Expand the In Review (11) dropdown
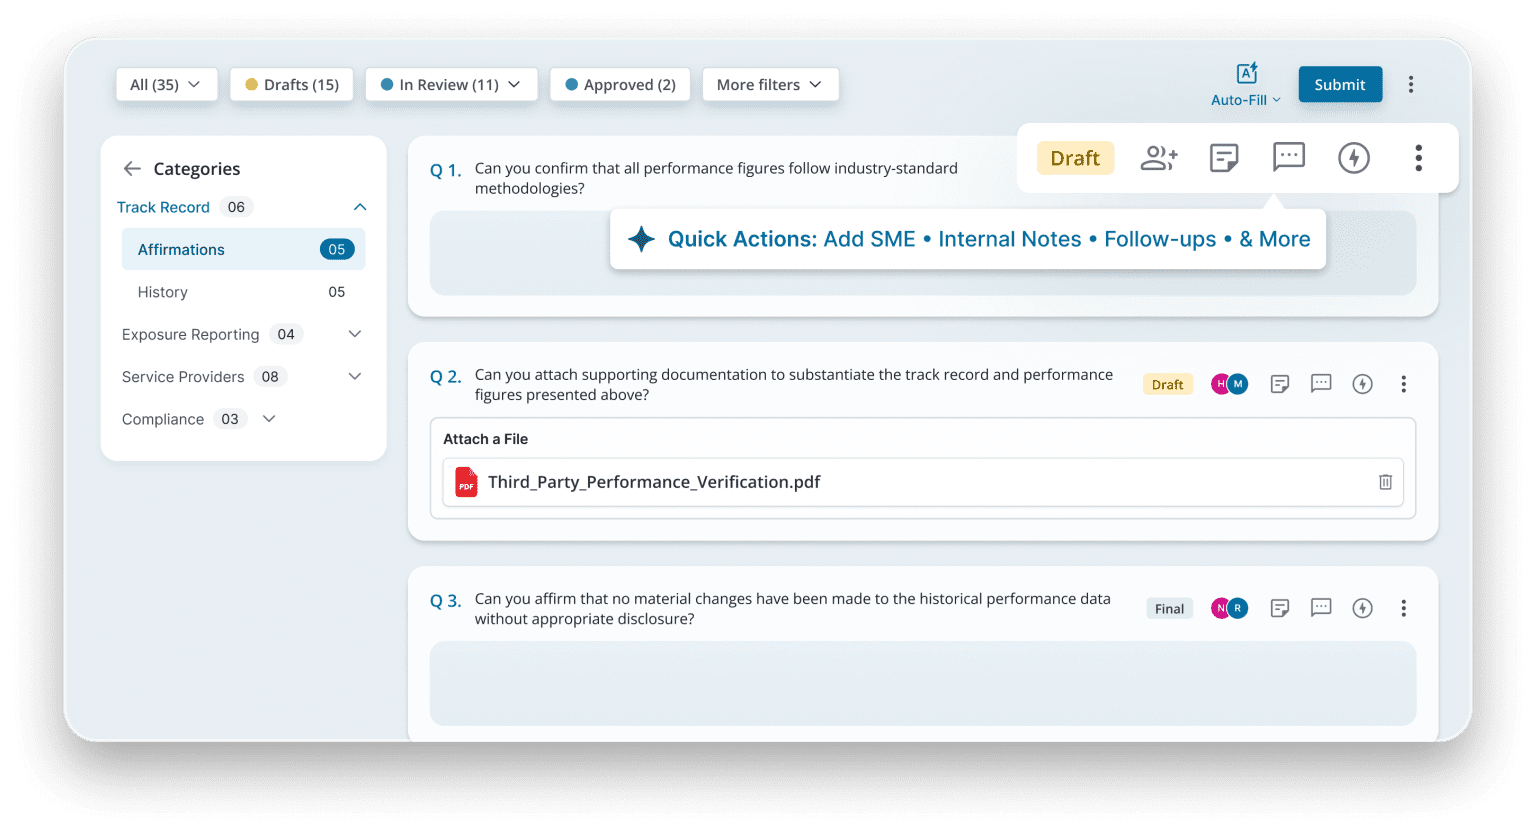This screenshot has height=832, width=1536. [451, 85]
